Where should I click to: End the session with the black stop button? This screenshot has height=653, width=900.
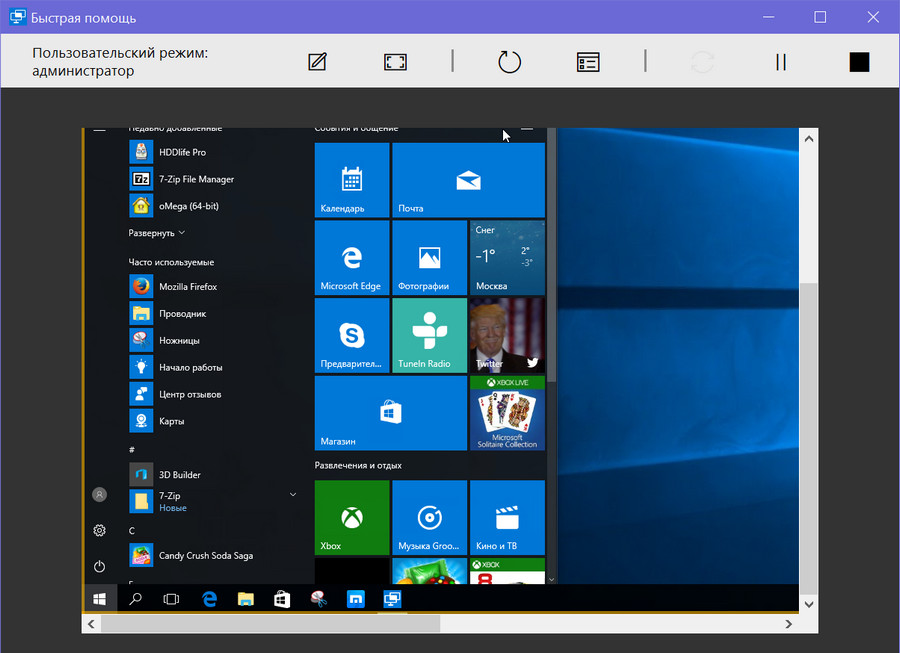coord(859,61)
